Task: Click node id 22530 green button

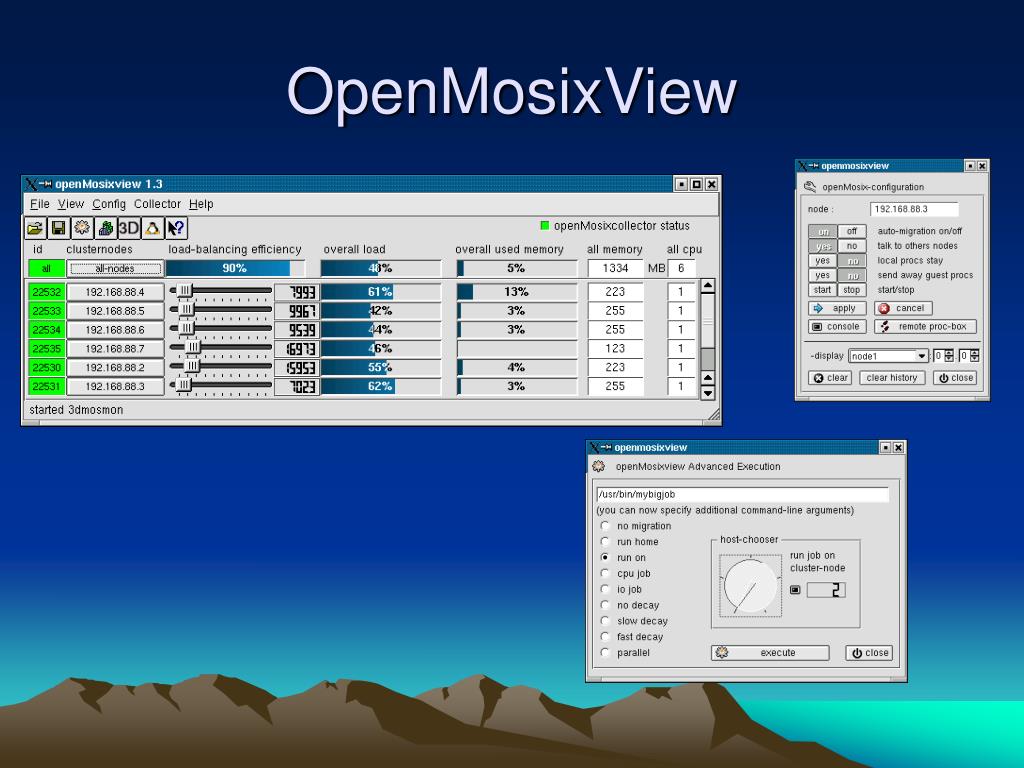Action: point(46,368)
